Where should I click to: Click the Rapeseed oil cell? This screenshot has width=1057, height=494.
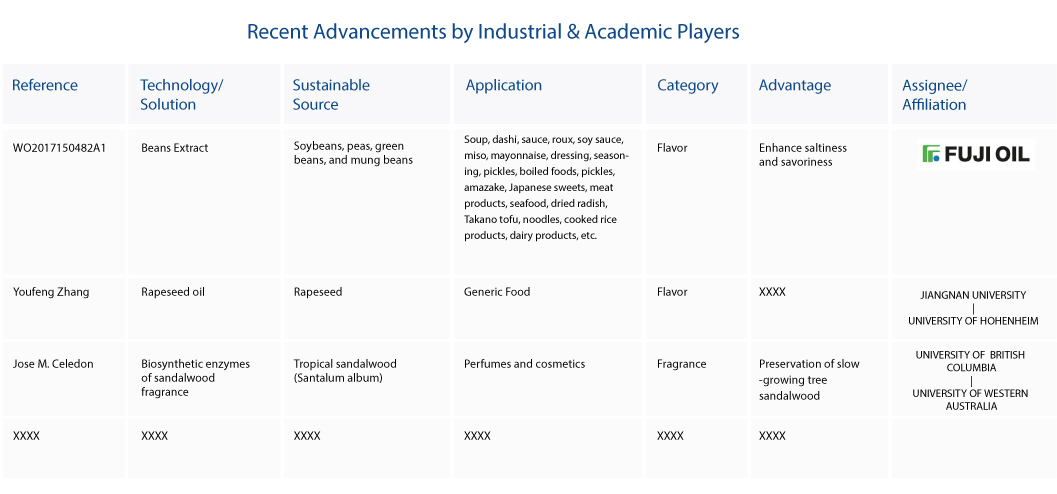tap(173, 292)
